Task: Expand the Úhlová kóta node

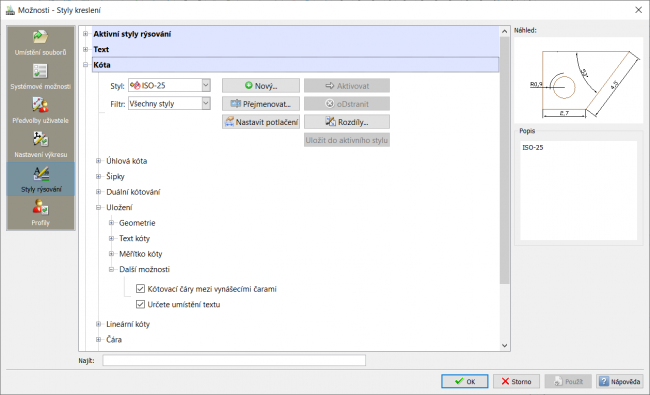Action: [98, 161]
